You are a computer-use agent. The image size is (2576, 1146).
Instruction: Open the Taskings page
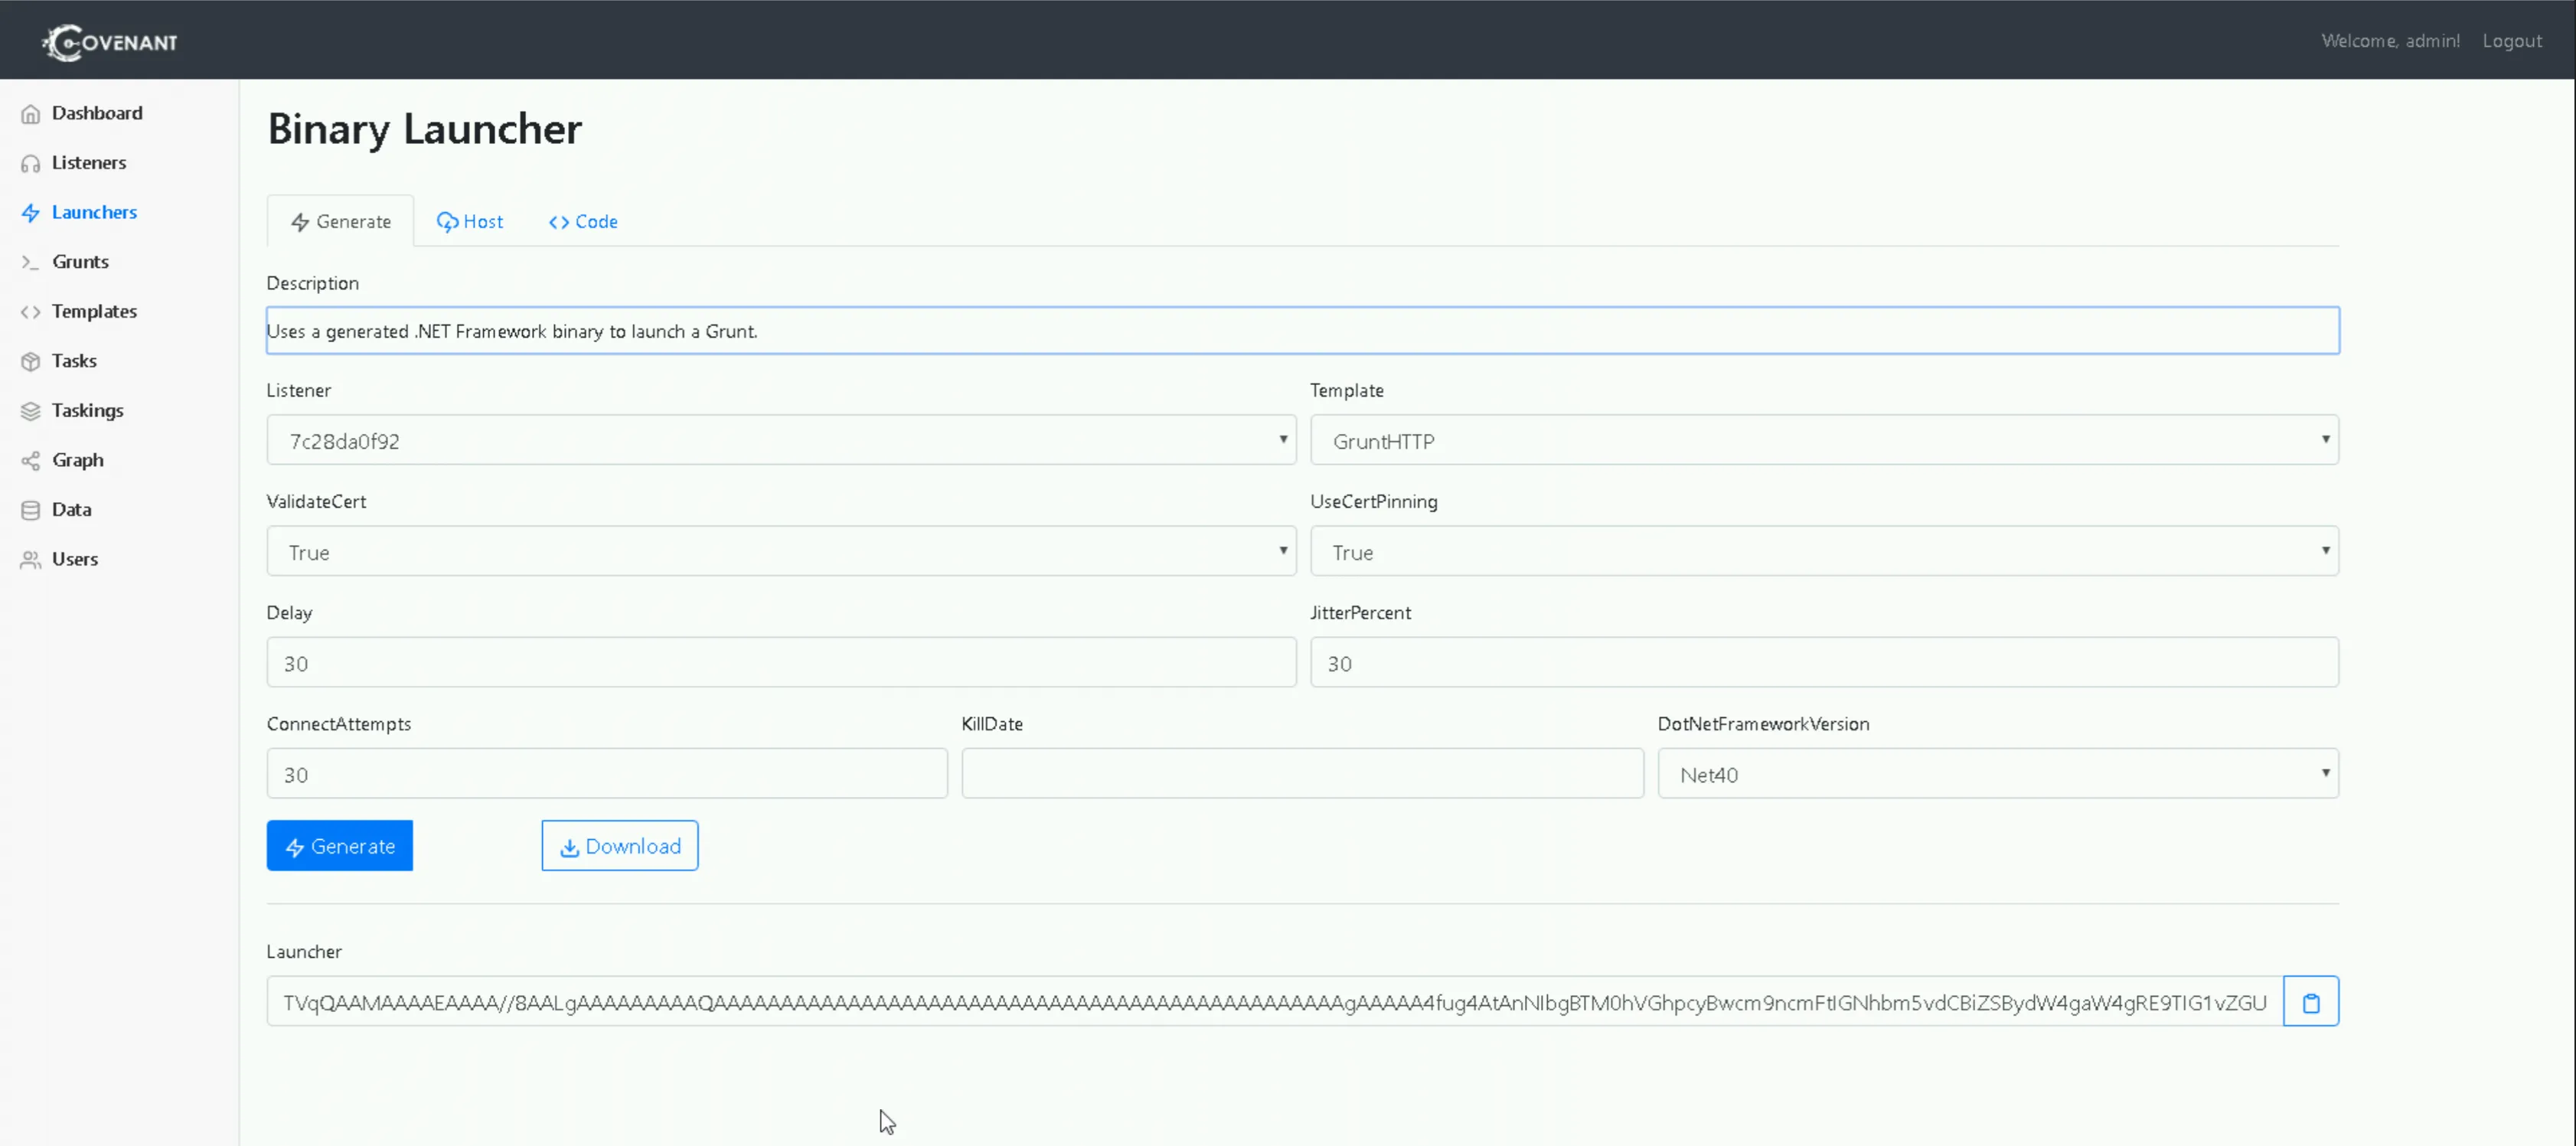click(x=88, y=410)
